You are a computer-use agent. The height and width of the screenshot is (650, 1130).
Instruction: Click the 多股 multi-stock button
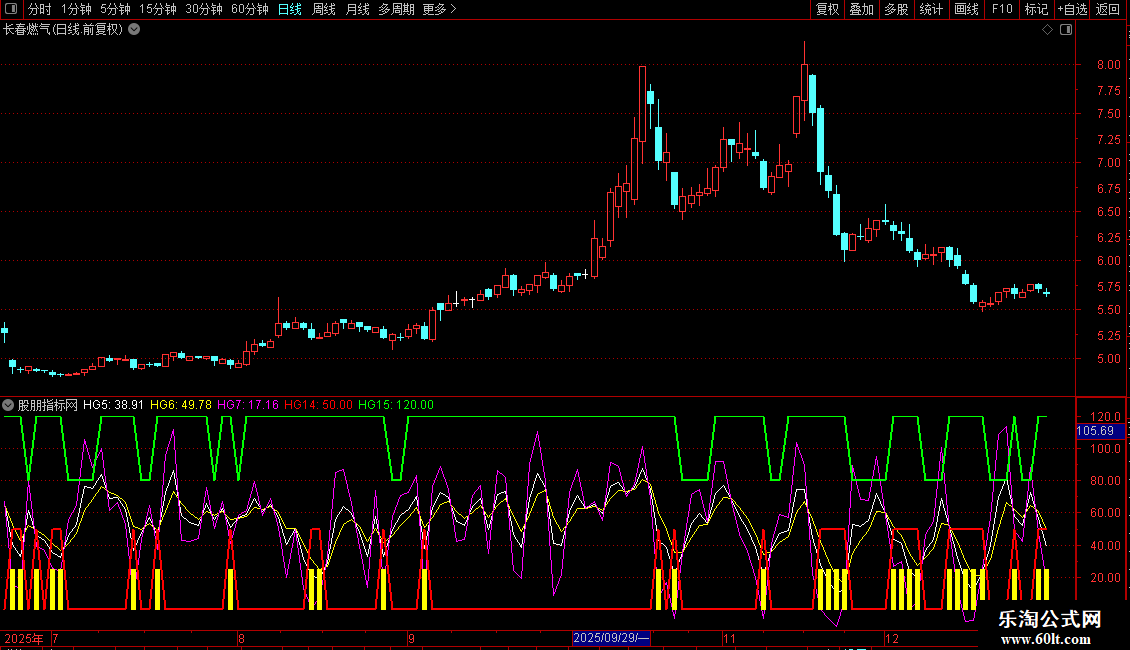896,9
